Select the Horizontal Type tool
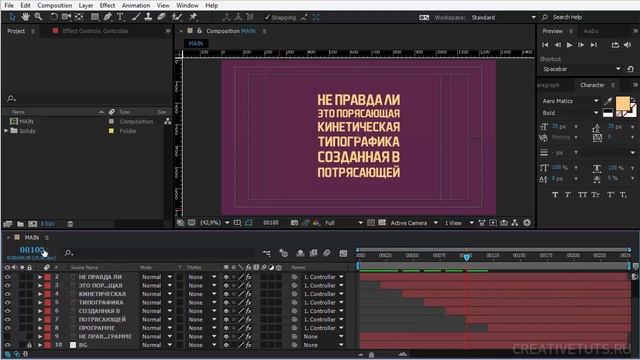 point(120,17)
